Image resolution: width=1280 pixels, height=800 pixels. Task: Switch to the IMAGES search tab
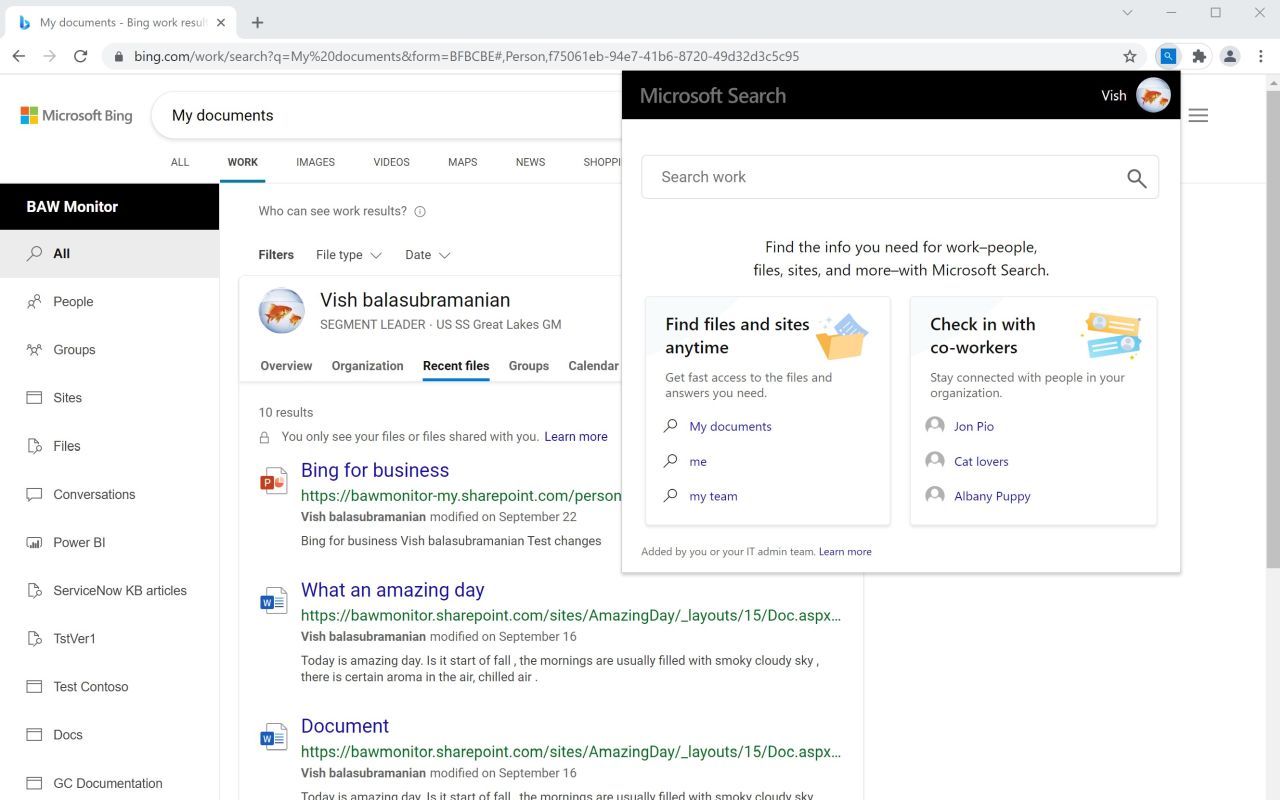[x=315, y=162]
